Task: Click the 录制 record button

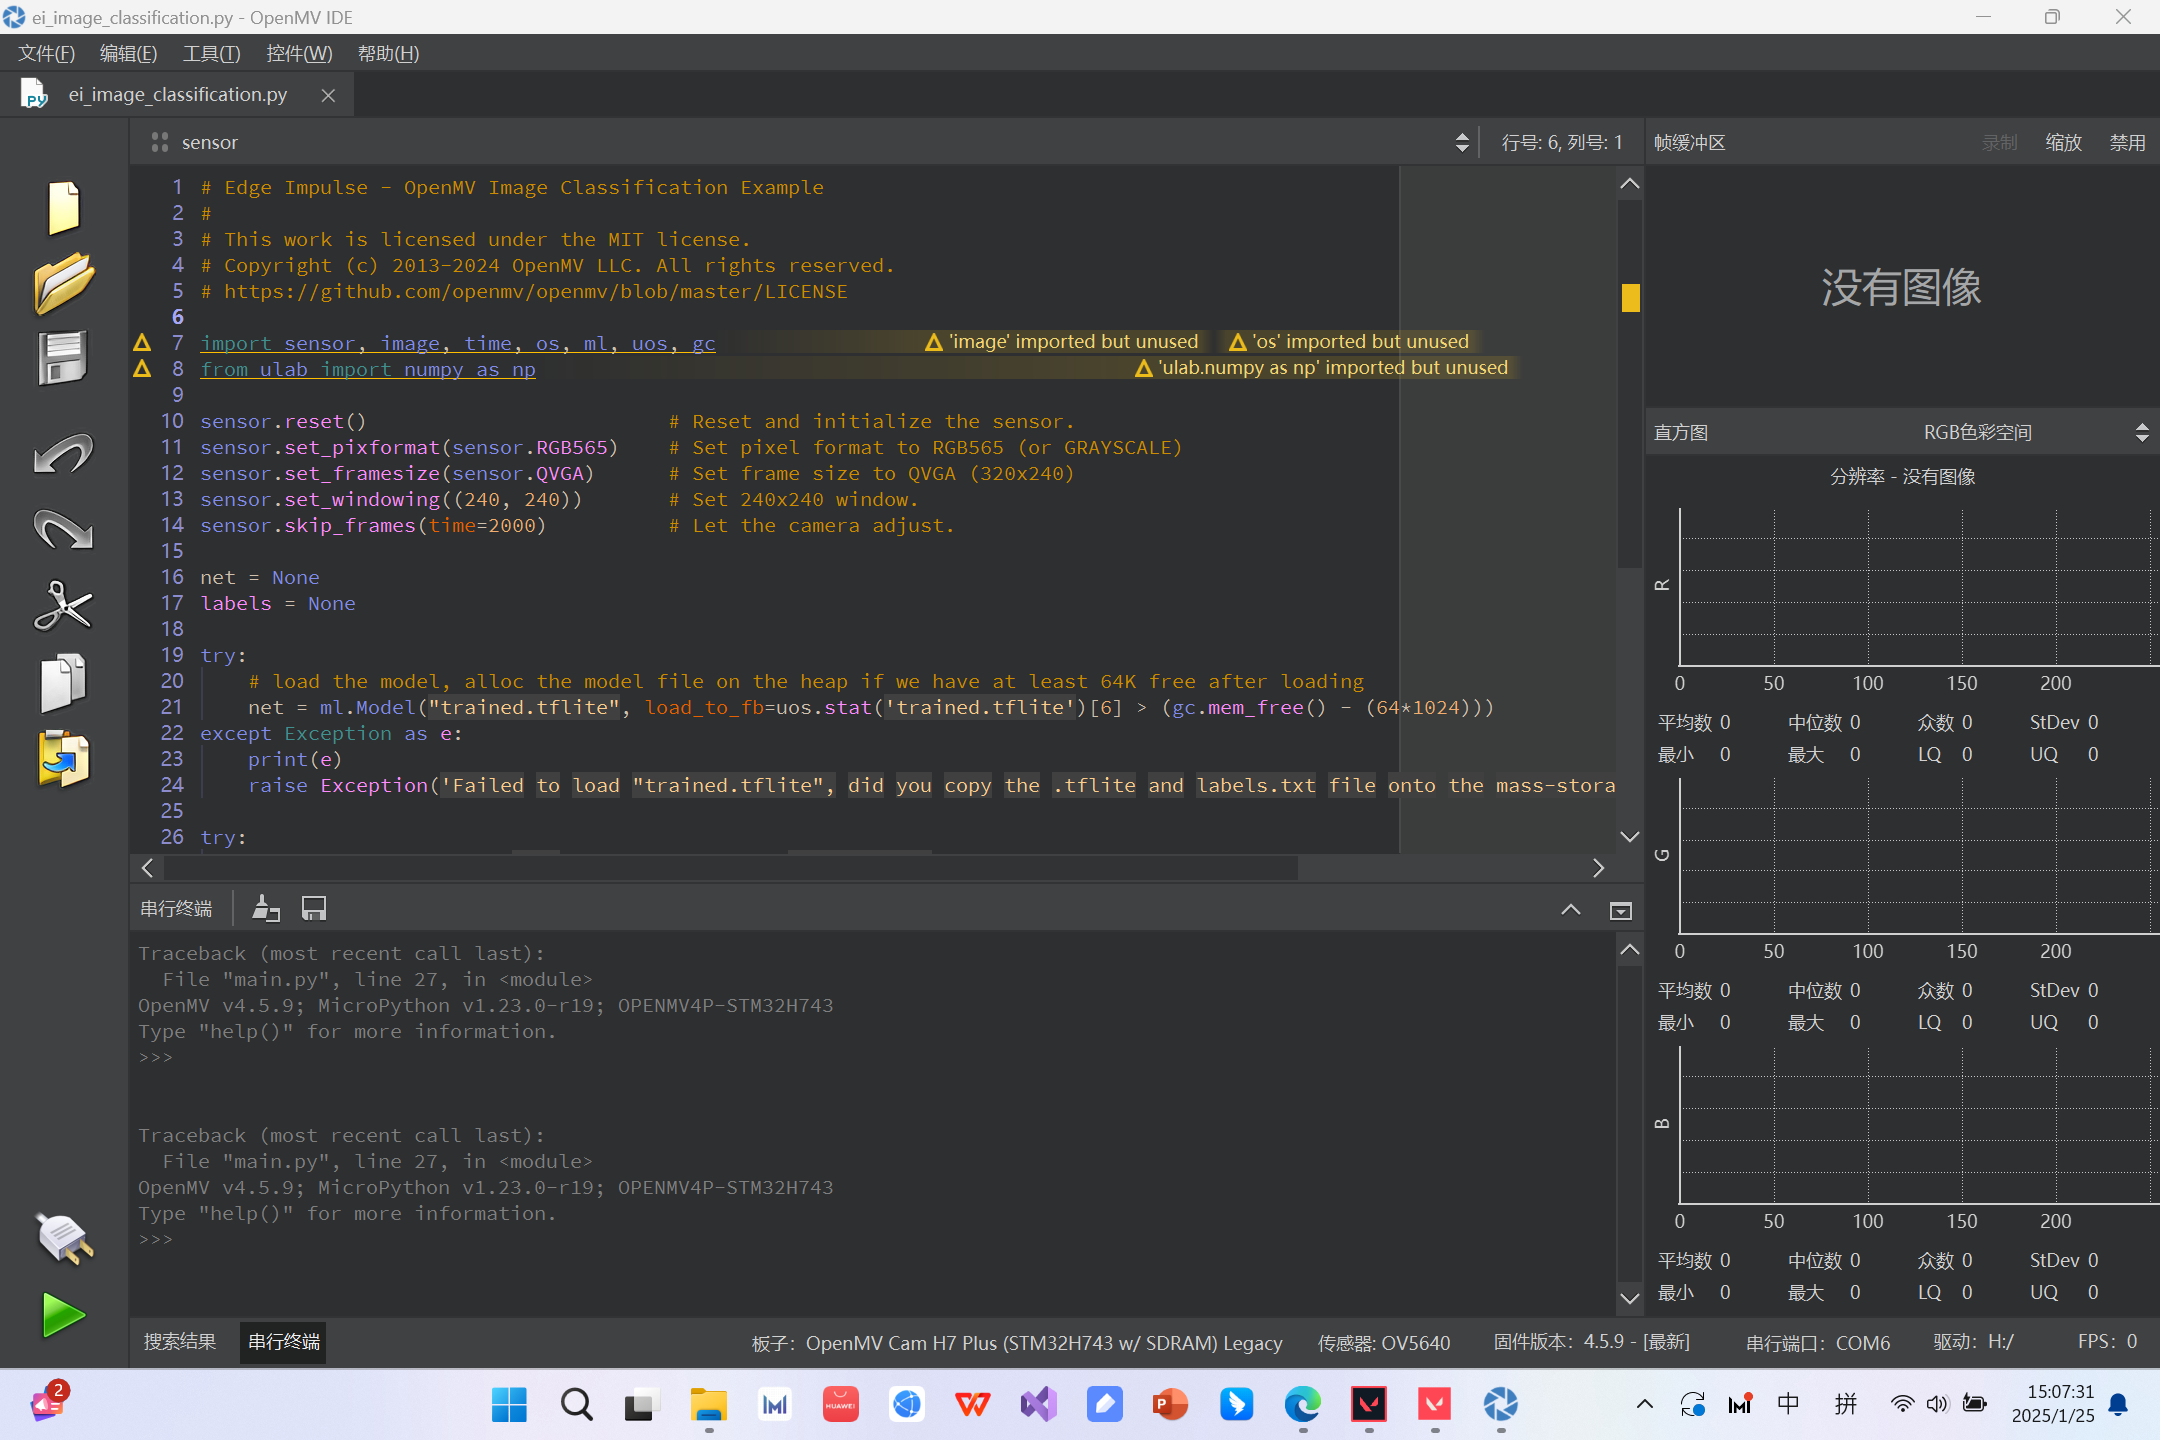Action: [x=1999, y=142]
